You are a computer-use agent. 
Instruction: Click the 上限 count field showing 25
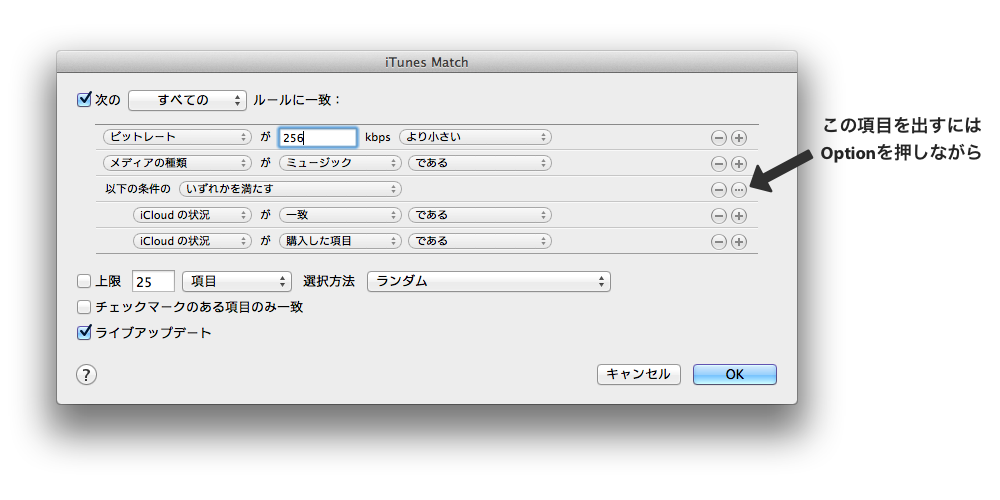tap(153, 281)
